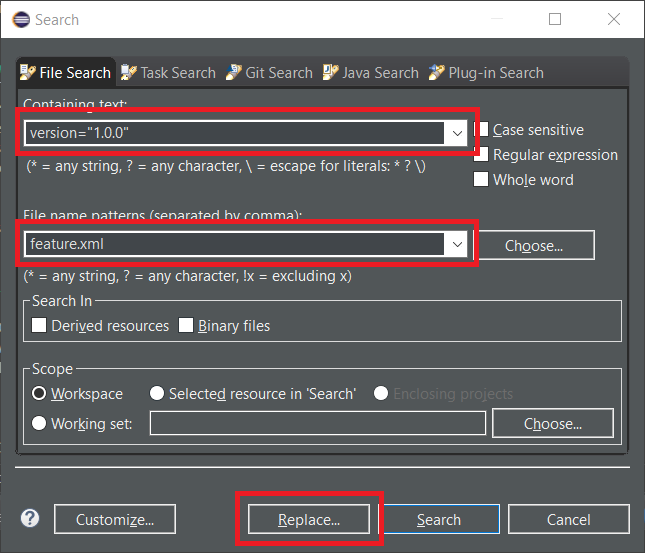645x553 pixels.
Task: Click the Replace... button
Action: 309,519
